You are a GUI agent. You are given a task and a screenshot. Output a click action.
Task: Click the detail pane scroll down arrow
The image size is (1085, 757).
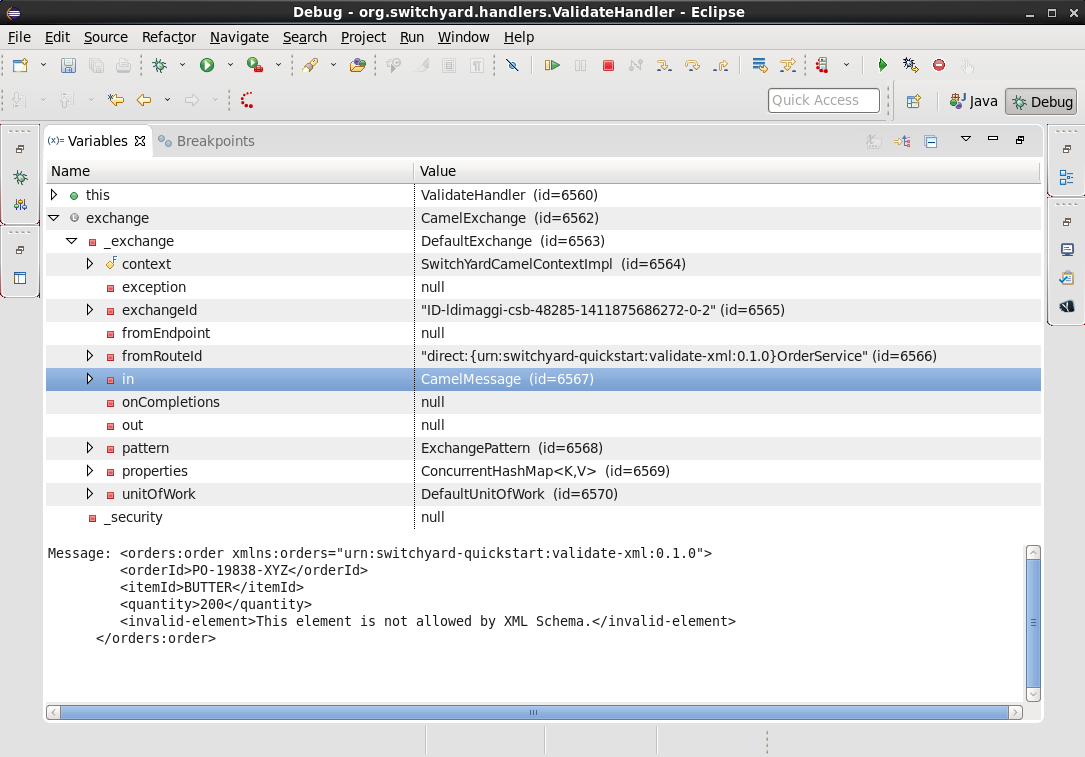pos(1033,694)
